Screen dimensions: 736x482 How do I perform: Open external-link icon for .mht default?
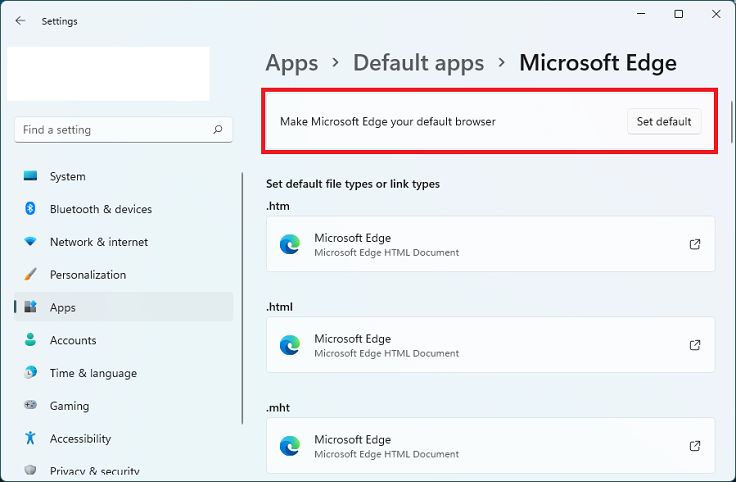pyautogui.click(x=695, y=446)
